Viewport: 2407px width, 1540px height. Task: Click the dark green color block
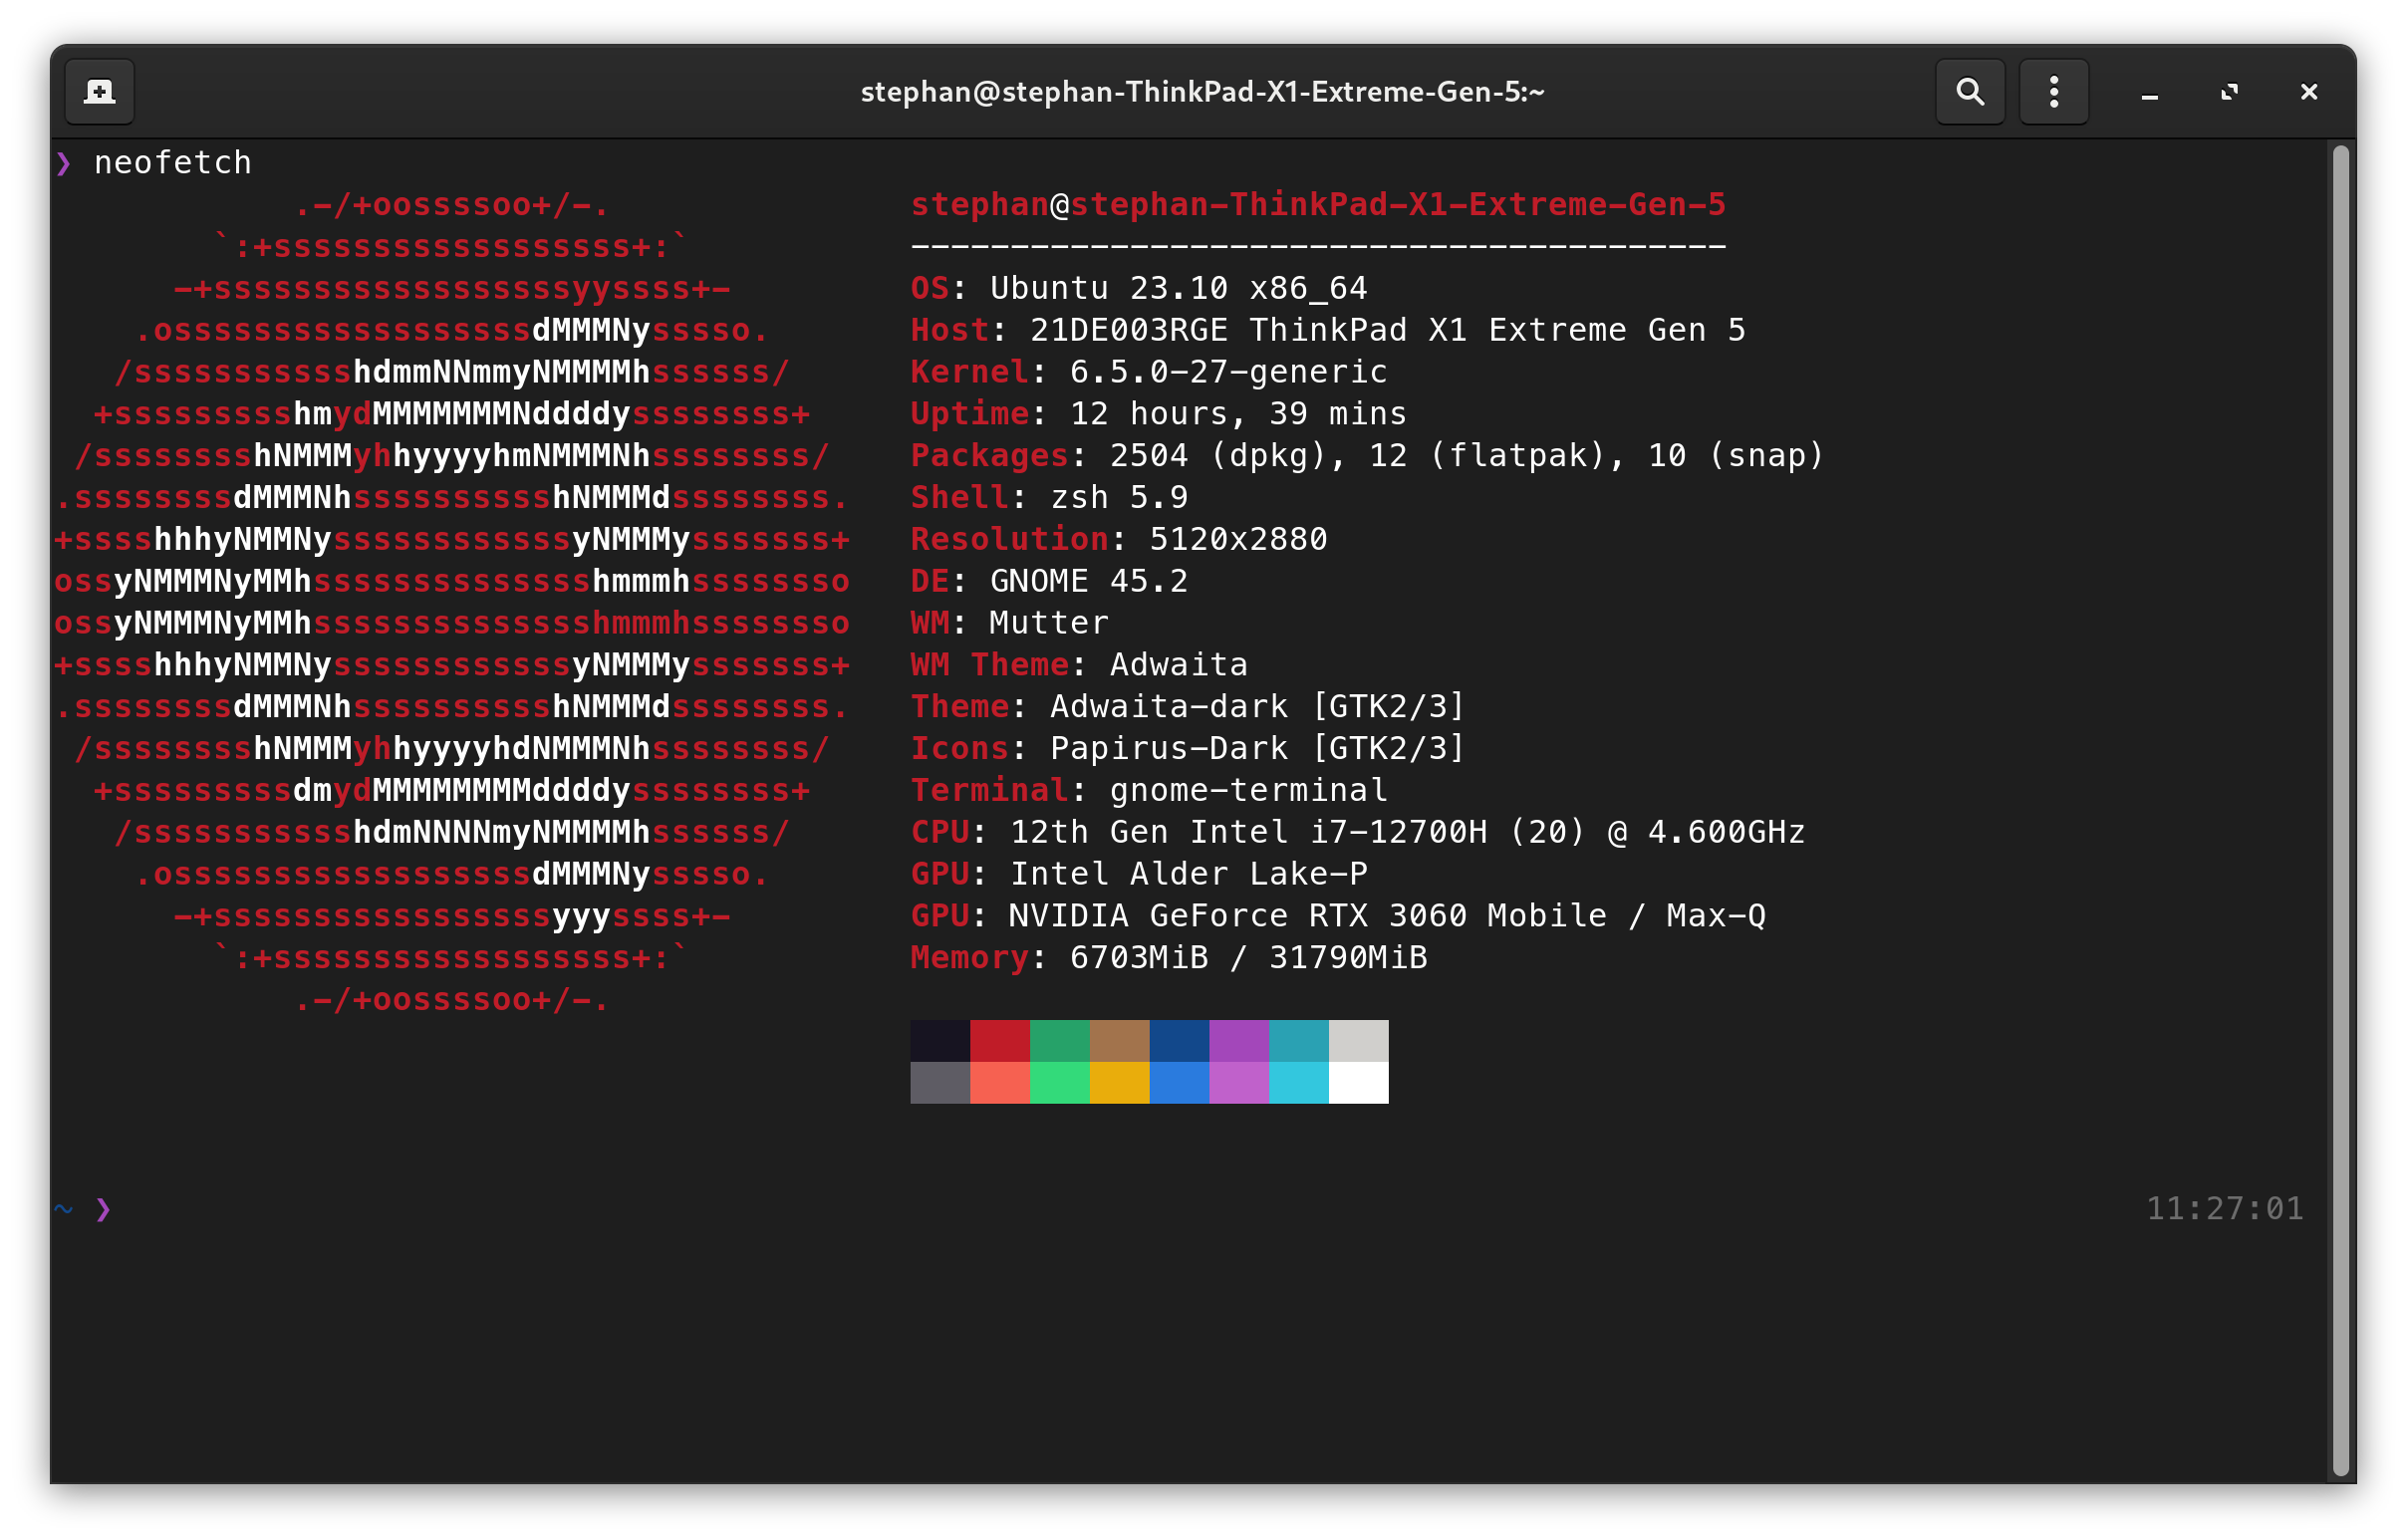[1059, 1041]
